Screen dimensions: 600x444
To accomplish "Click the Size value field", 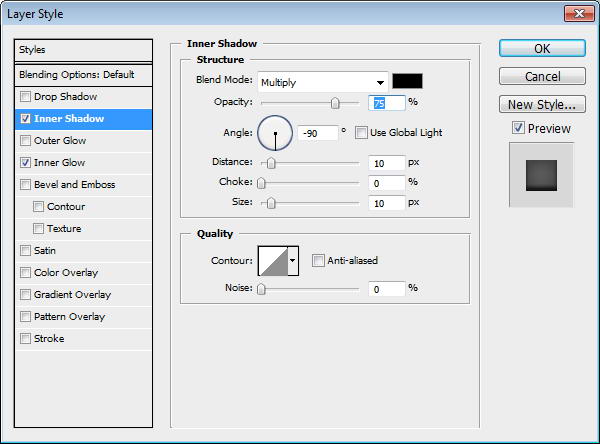I will point(386,203).
